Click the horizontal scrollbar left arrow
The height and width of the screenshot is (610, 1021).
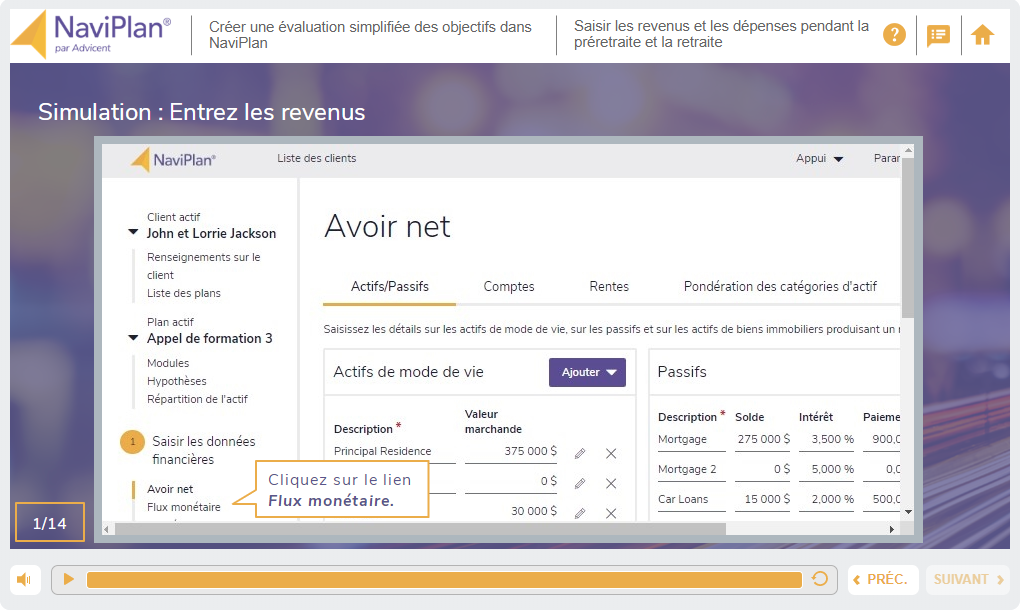(x=106, y=529)
